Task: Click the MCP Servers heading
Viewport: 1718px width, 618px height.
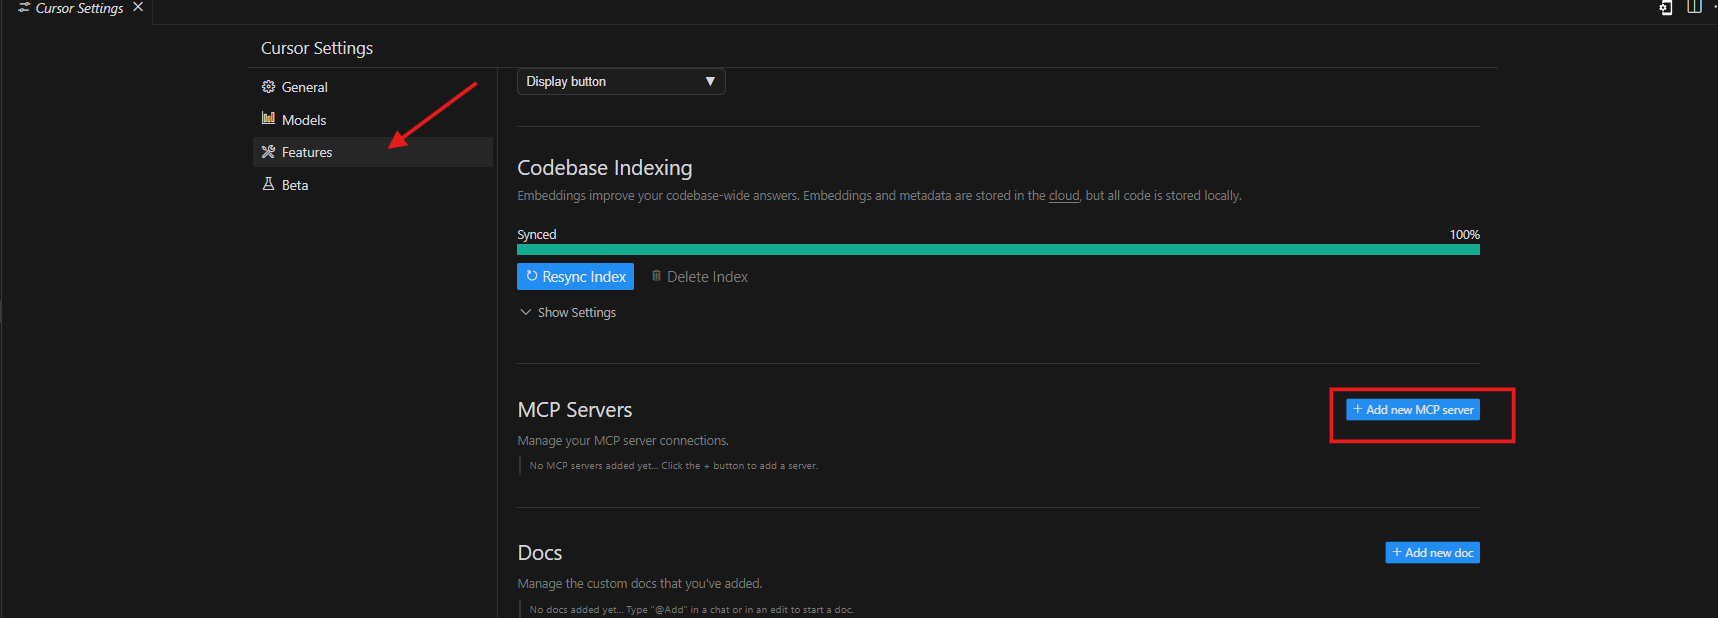Action: coord(575,410)
